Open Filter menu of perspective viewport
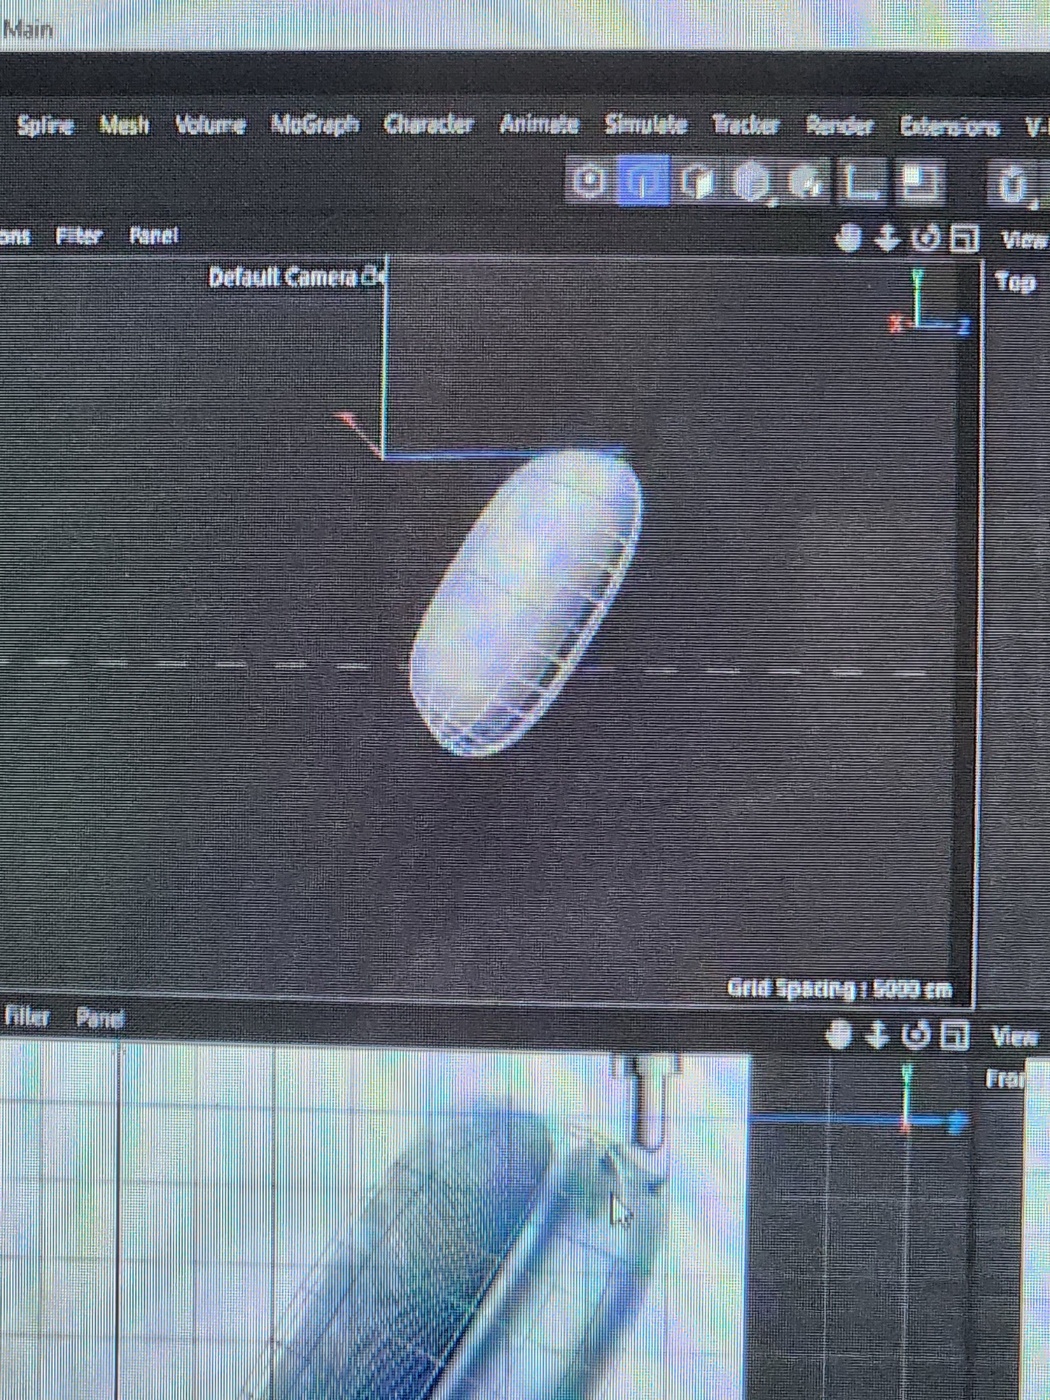The height and width of the screenshot is (1400, 1050). (79, 236)
